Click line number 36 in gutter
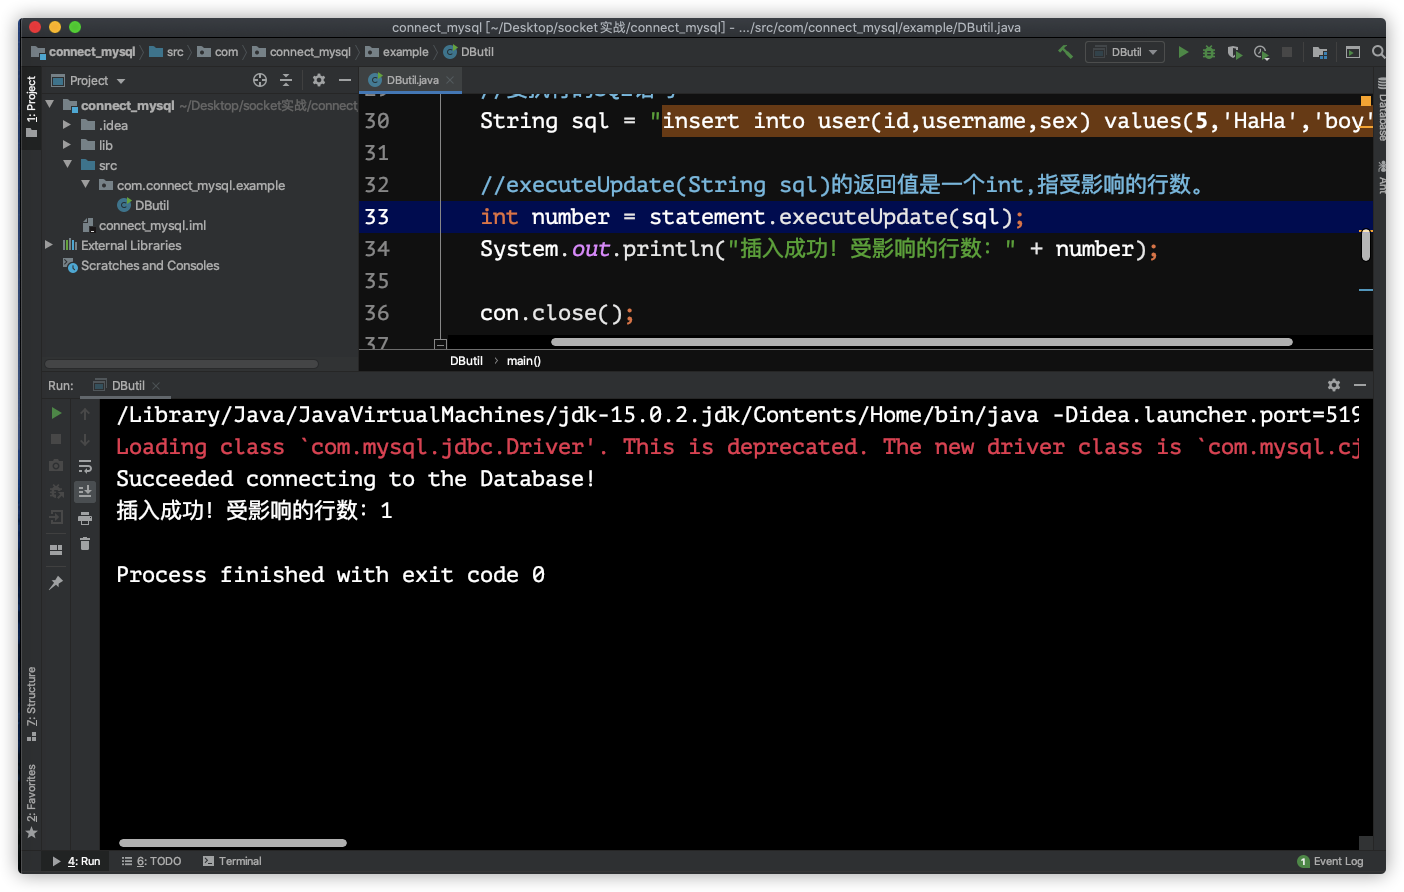Screen dimensions: 1404x892 click(377, 313)
